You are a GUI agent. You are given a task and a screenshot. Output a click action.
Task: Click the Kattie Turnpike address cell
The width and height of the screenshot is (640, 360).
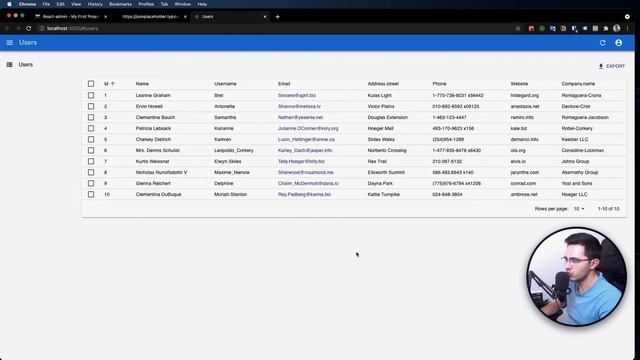point(384,194)
